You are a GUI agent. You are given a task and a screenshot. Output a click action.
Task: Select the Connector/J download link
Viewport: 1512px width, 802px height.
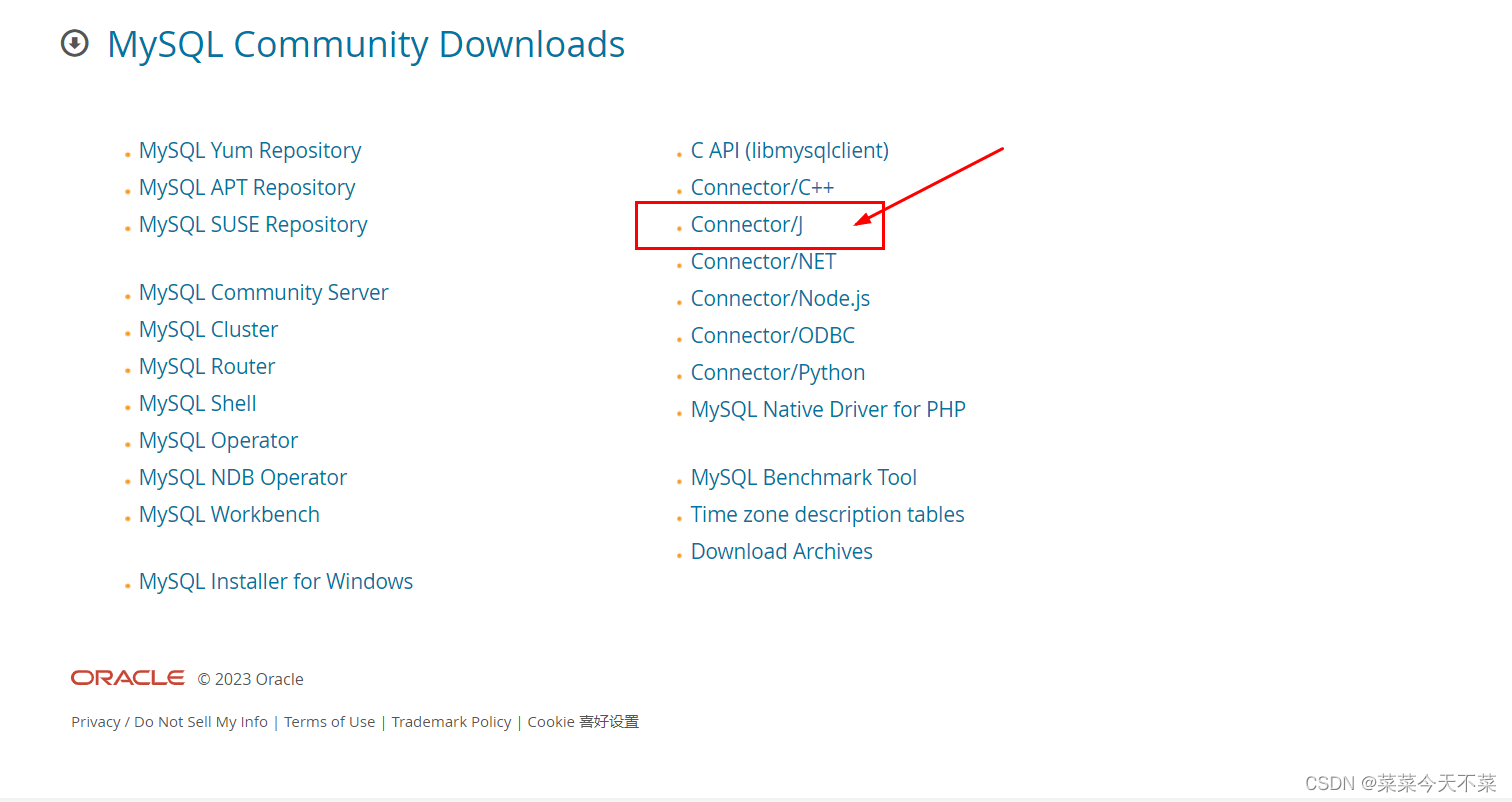pos(747,225)
